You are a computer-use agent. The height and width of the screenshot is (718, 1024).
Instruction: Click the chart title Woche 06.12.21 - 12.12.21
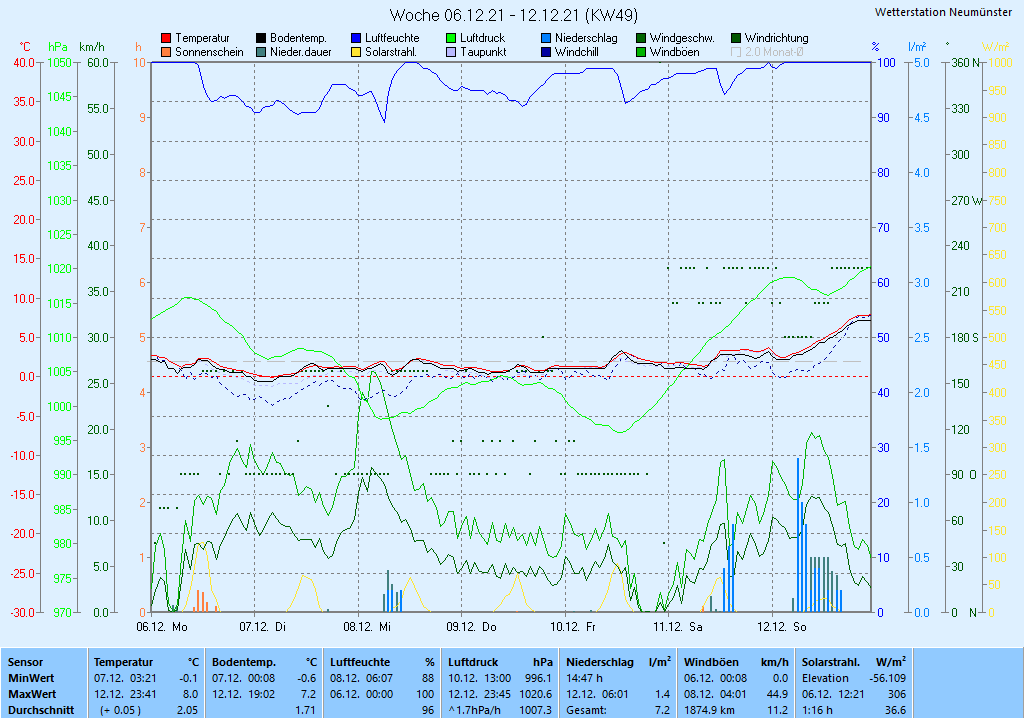[x=513, y=15]
